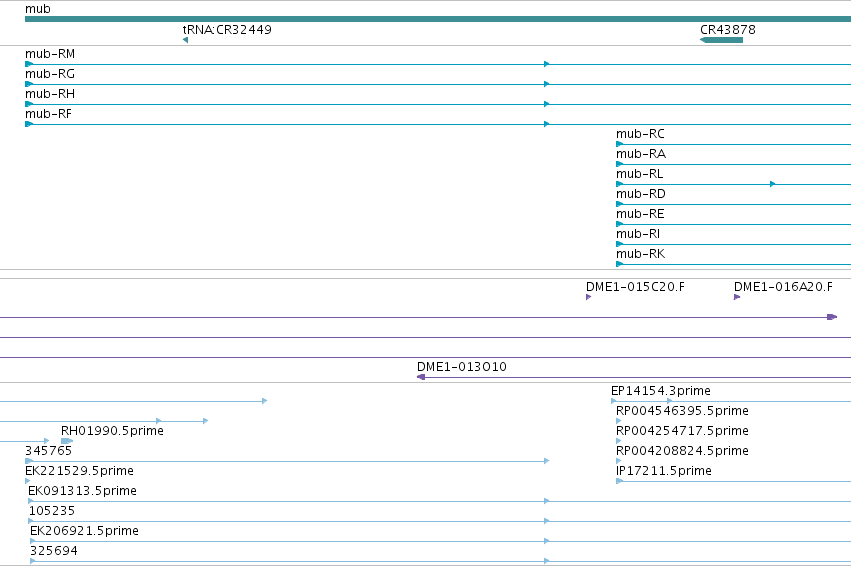
Task: Select the mub-RH transcript label
Action: (50, 94)
